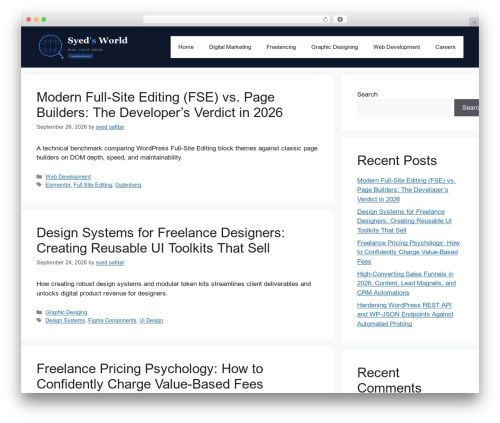Open Web Development category link under first post

click(68, 177)
